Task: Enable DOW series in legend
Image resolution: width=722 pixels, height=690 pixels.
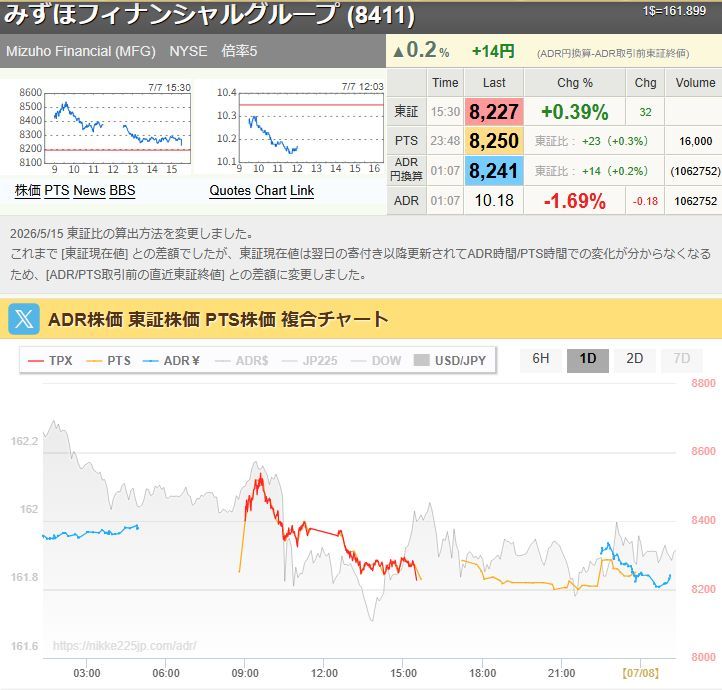Action: pyautogui.click(x=376, y=360)
